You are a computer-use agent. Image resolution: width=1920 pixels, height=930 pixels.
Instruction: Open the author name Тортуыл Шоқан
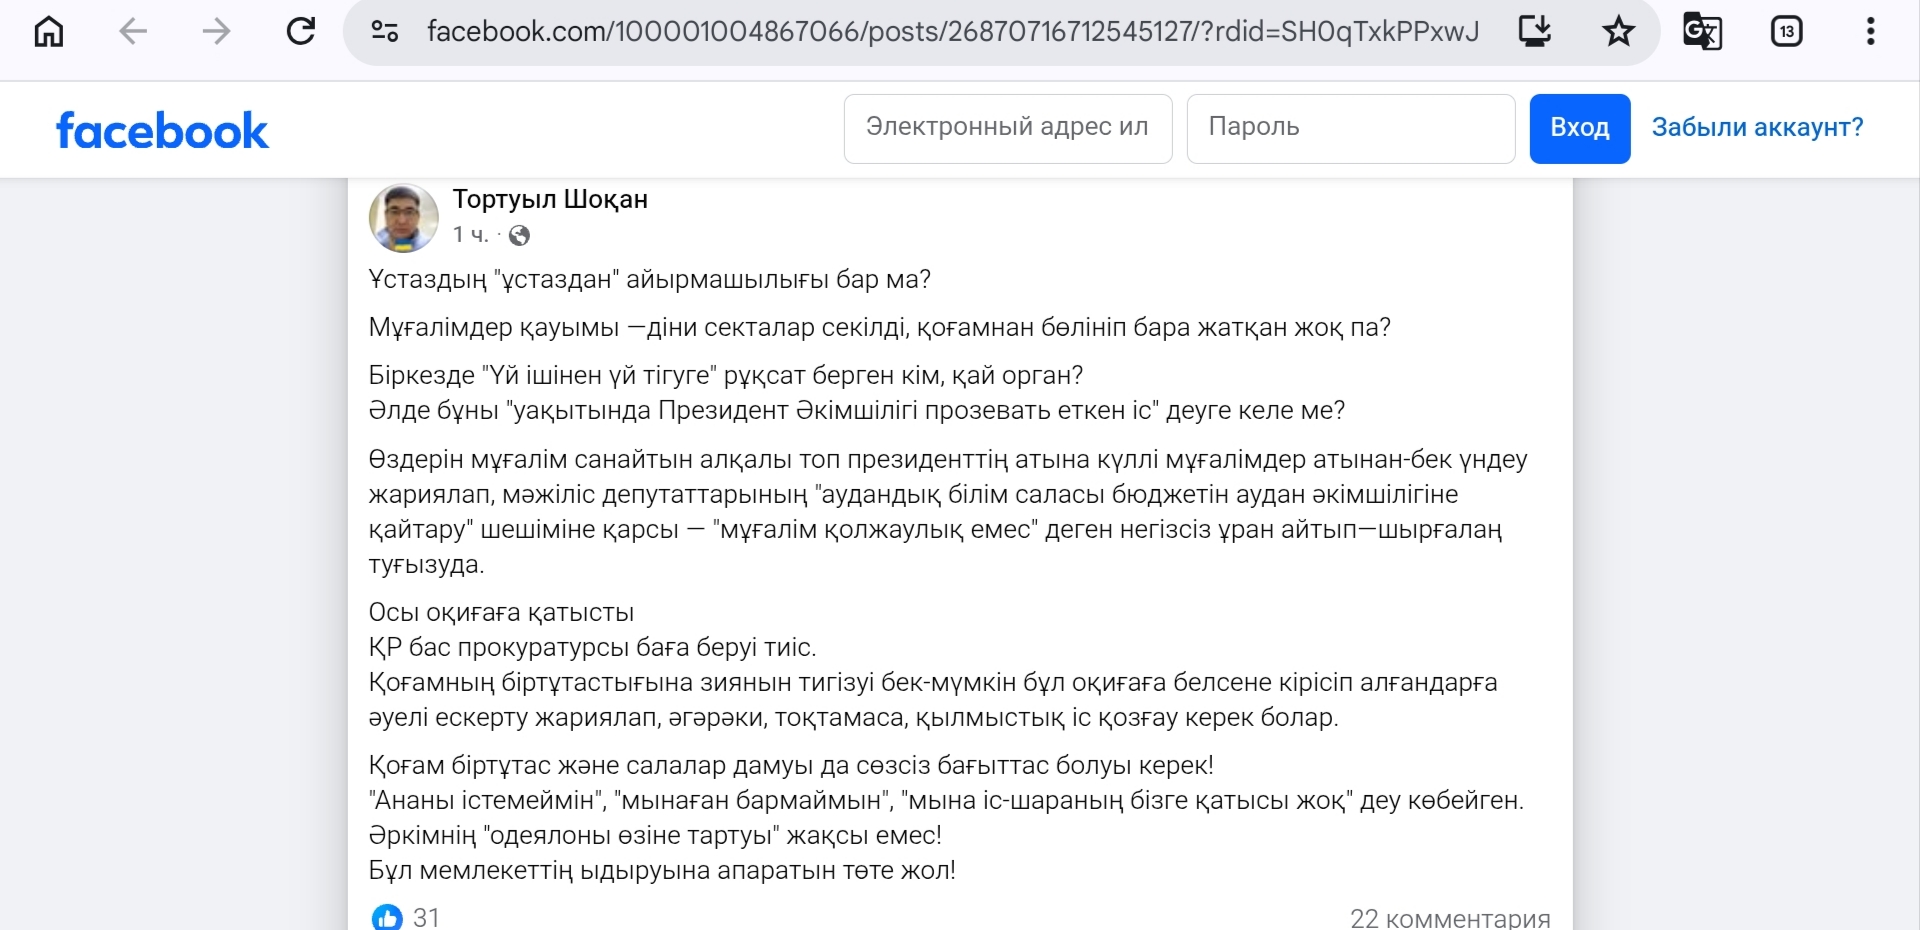(550, 200)
